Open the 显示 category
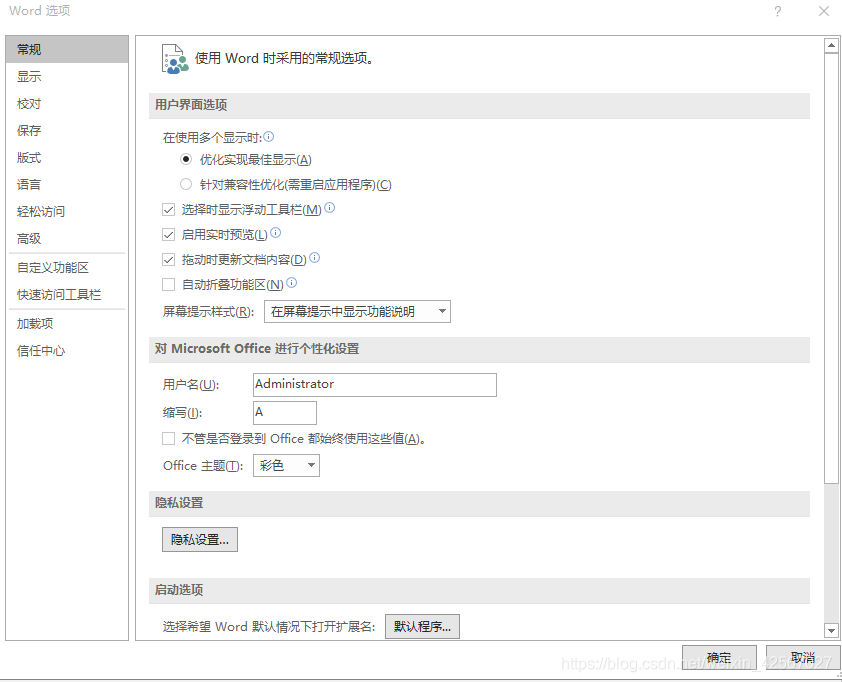Viewport: 842px width, 682px height. pyautogui.click(x=67, y=76)
